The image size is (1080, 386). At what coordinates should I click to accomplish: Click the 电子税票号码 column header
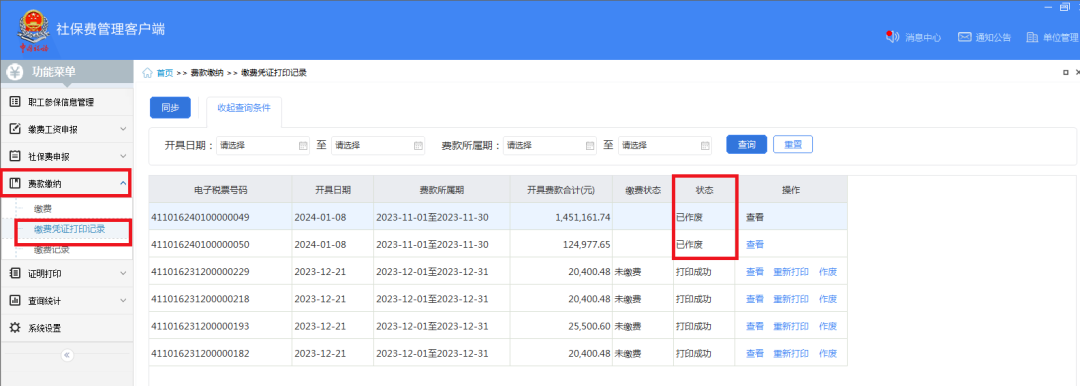click(x=220, y=190)
